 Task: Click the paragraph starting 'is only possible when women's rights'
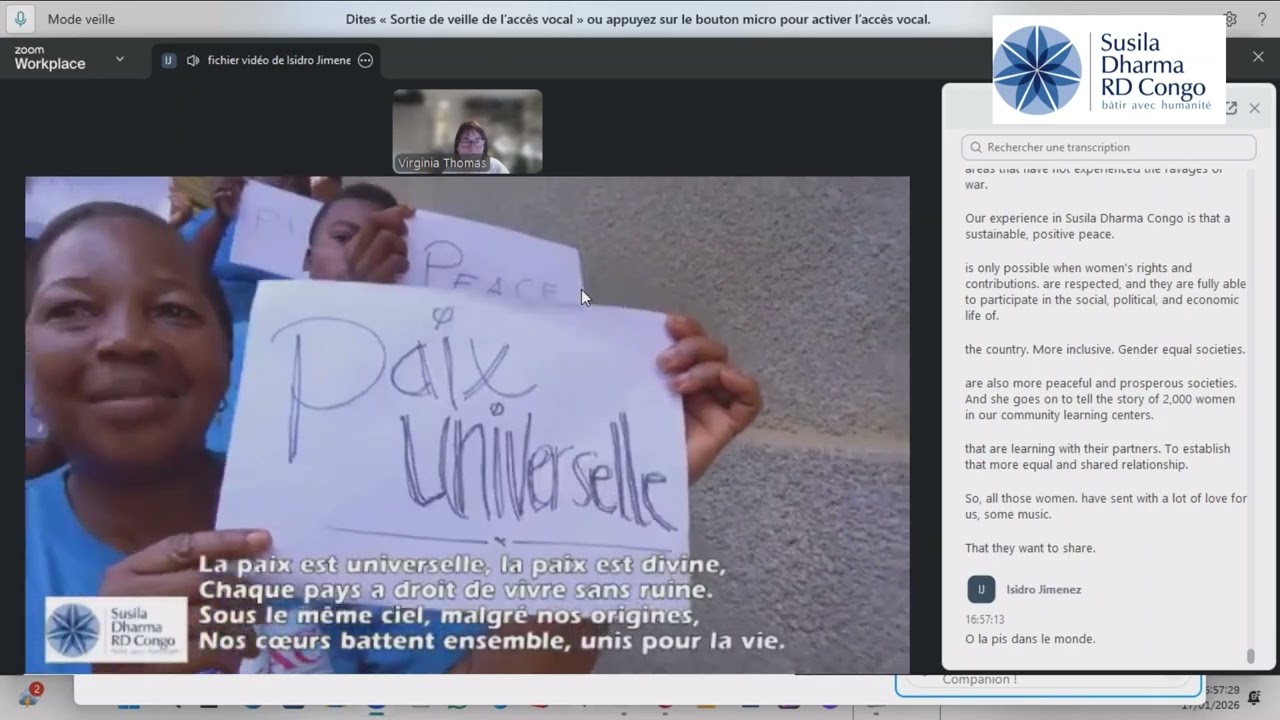[1105, 292]
